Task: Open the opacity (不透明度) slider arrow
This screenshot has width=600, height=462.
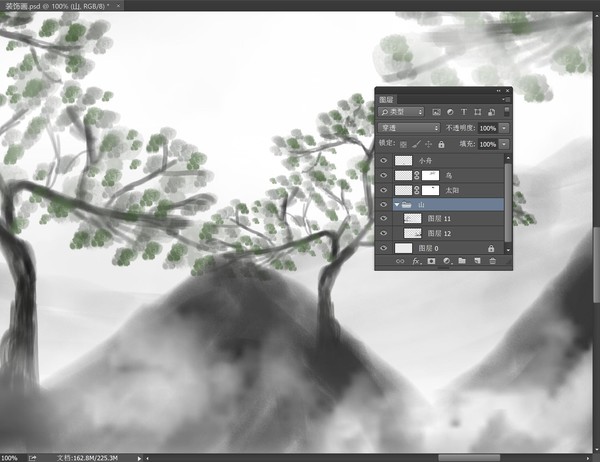Action: click(504, 128)
